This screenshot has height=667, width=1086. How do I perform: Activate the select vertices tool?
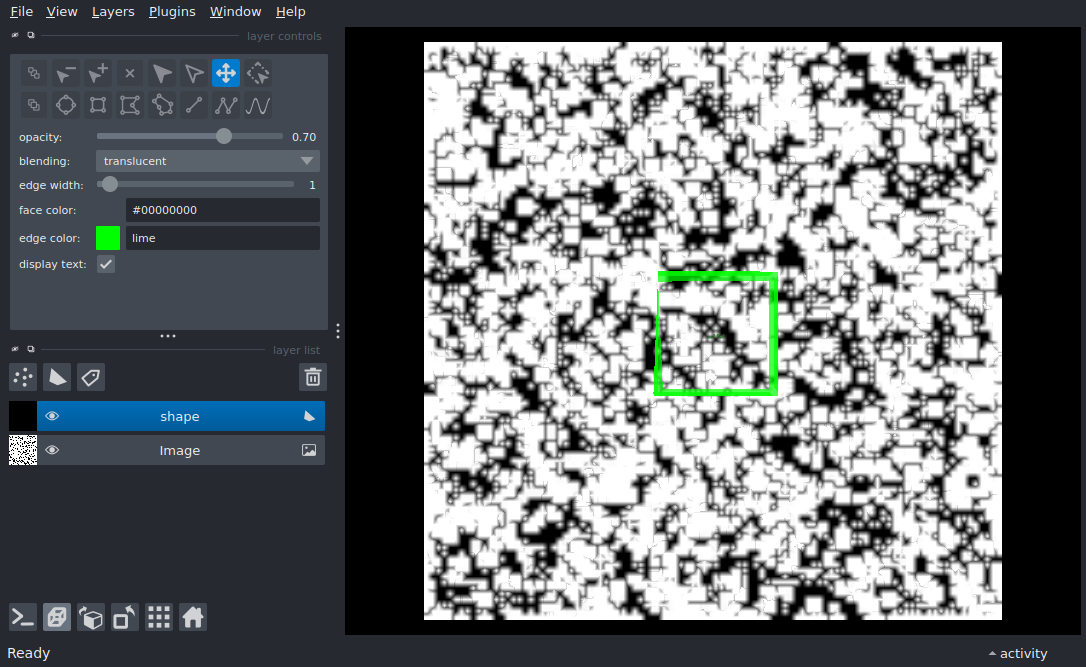click(x=194, y=73)
